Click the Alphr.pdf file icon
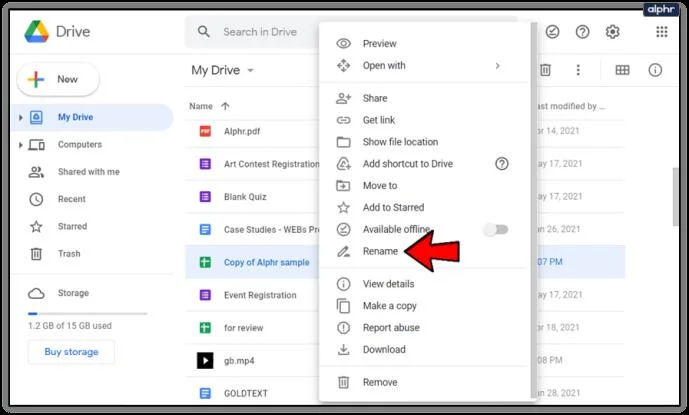This screenshot has height=415, width=689. coord(205,131)
